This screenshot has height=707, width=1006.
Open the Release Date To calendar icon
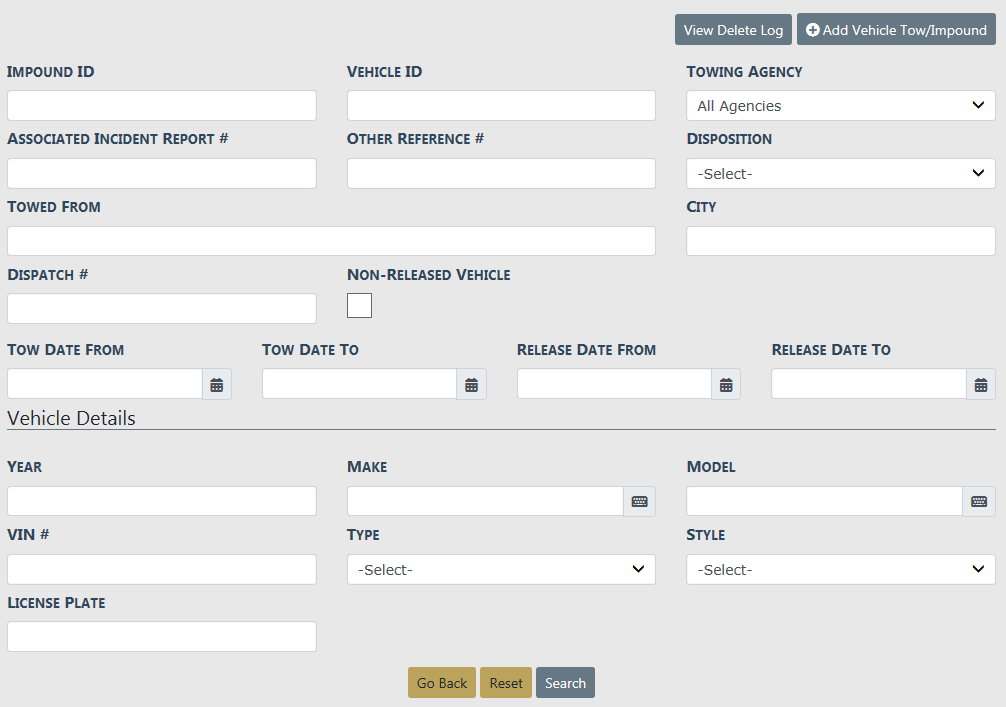(981, 385)
